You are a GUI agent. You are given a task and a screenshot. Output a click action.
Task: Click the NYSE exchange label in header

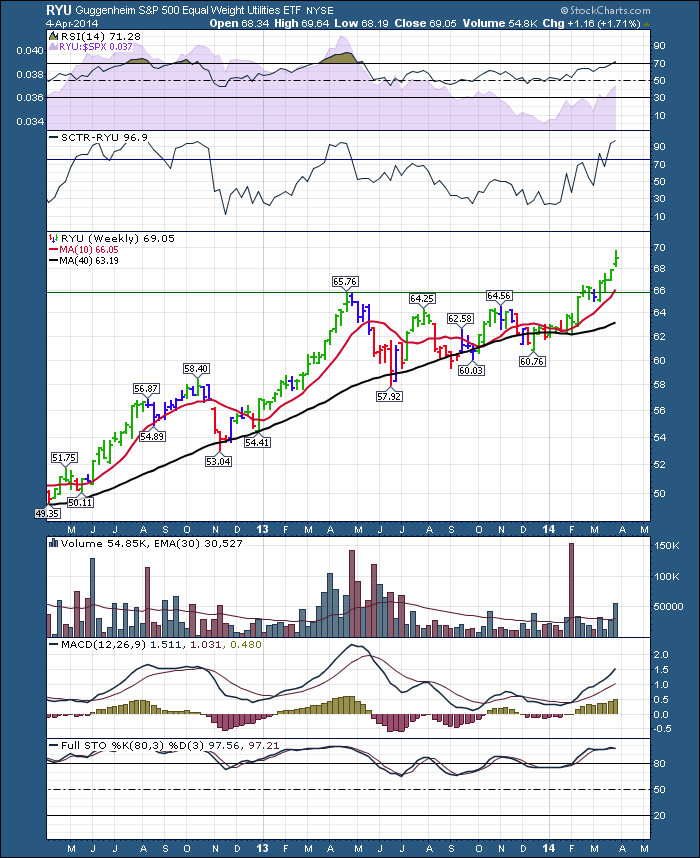click(320, 10)
